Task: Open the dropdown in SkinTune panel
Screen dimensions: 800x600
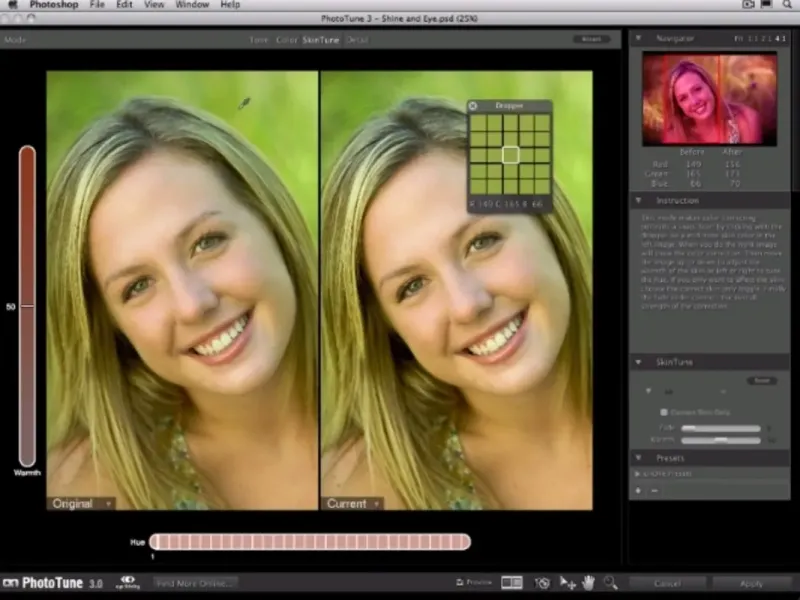Action: 648,391
